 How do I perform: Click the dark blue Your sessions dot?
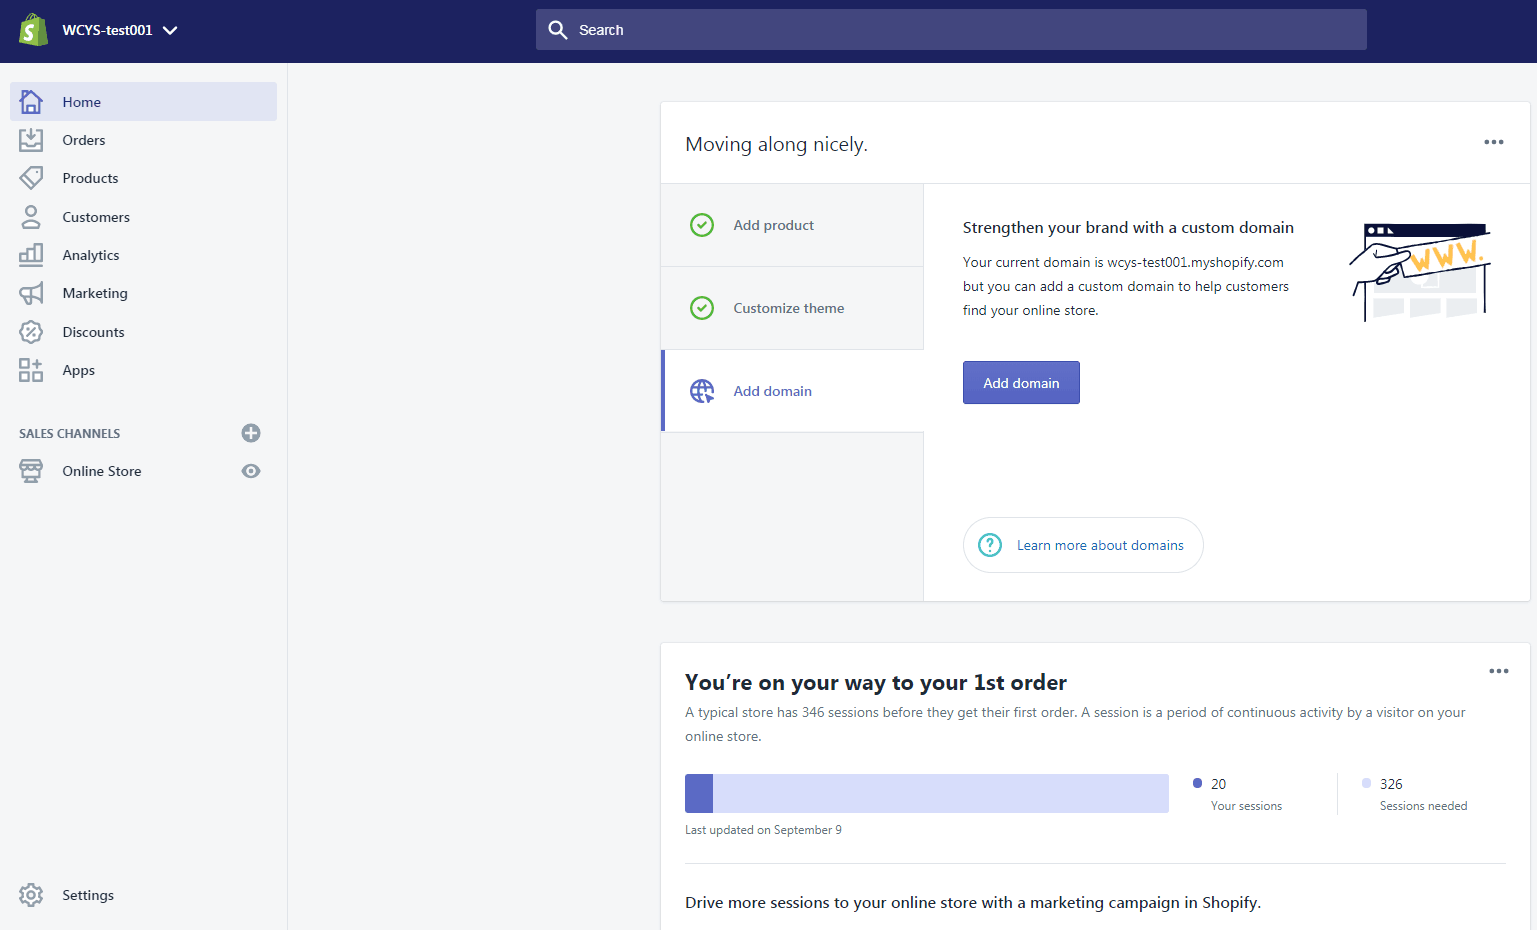[x=1198, y=783]
